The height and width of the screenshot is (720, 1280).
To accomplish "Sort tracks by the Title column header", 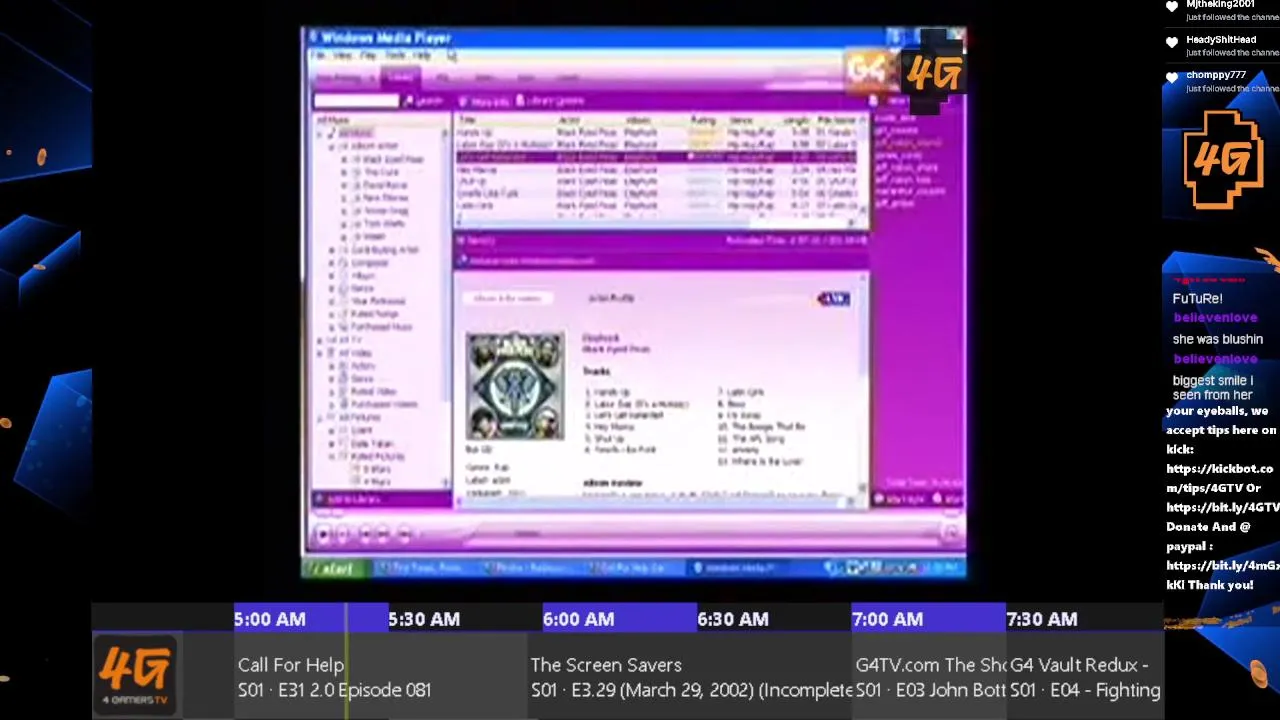I will 467,120.
